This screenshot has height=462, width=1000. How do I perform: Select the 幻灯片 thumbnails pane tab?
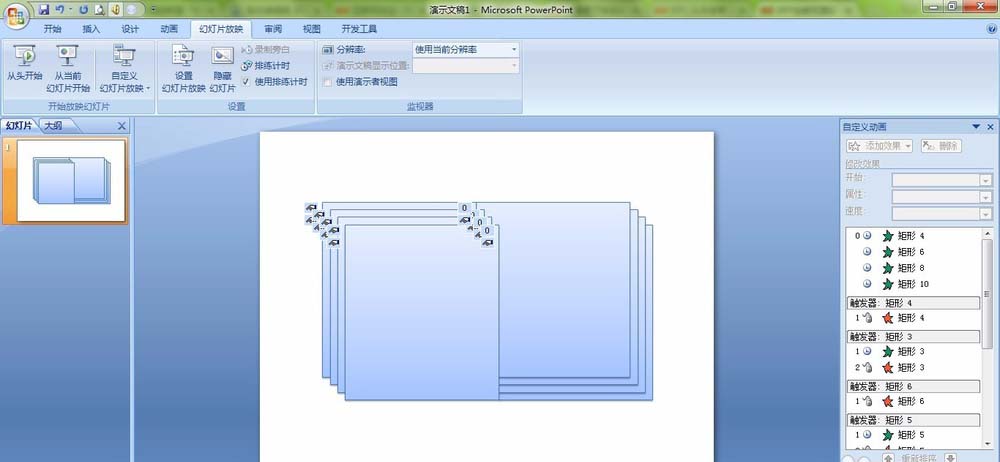tap(19, 126)
